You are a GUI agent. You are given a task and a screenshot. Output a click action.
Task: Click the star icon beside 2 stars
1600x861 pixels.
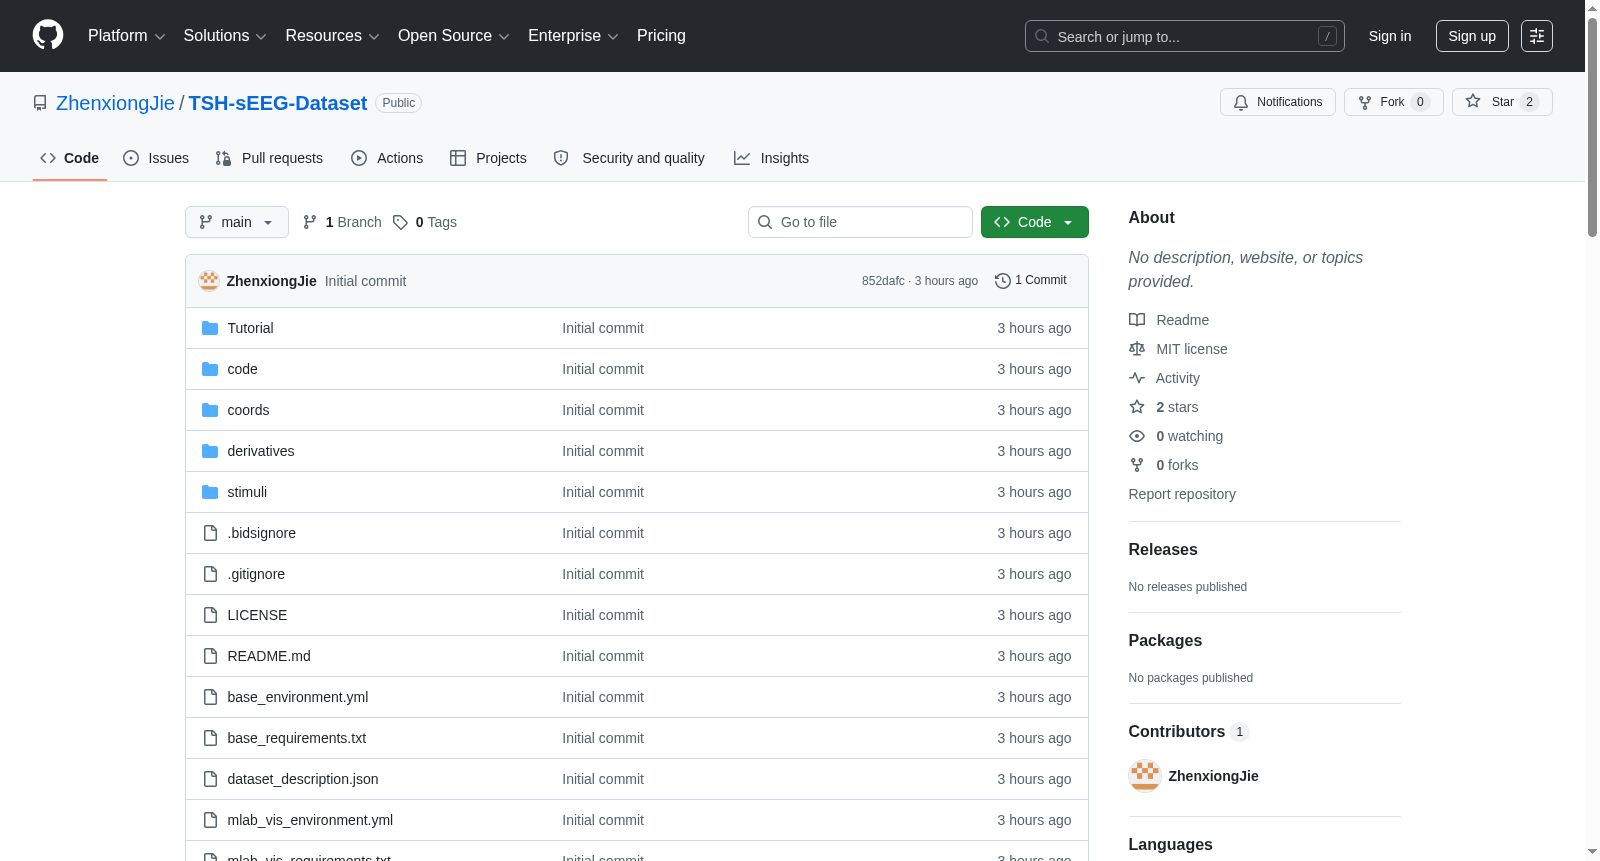coord(1137,407)
